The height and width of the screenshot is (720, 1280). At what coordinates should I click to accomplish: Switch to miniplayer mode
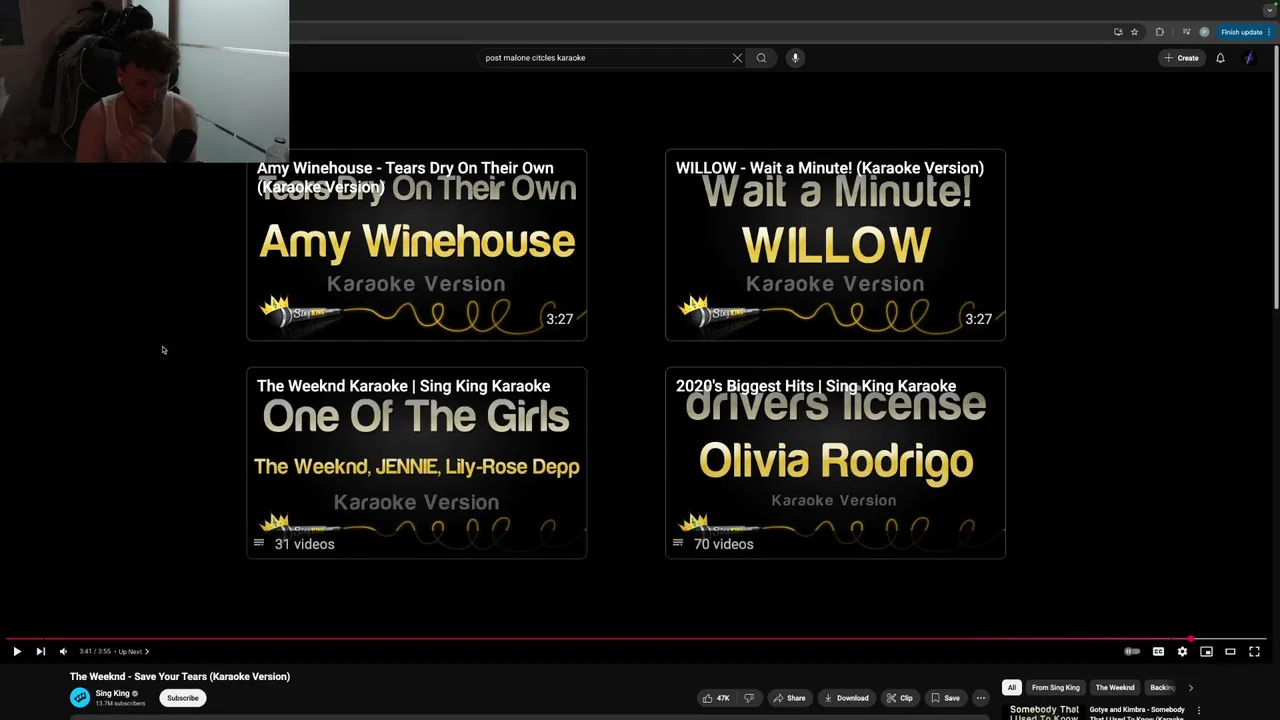click(1206, 651)
